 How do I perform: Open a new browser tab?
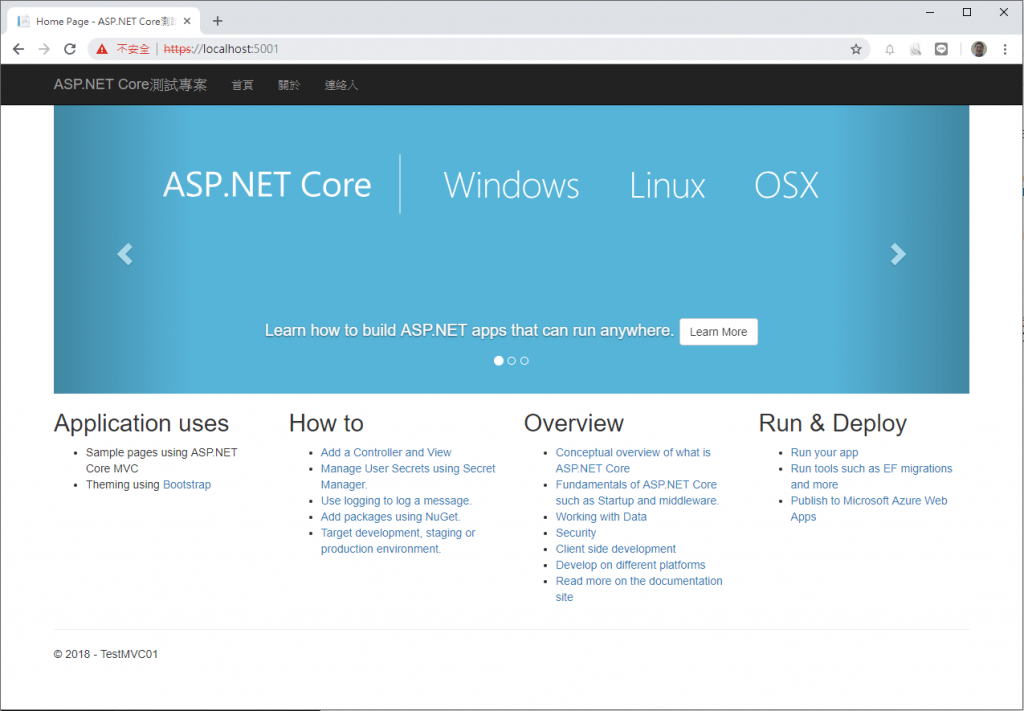coord(217,21)
